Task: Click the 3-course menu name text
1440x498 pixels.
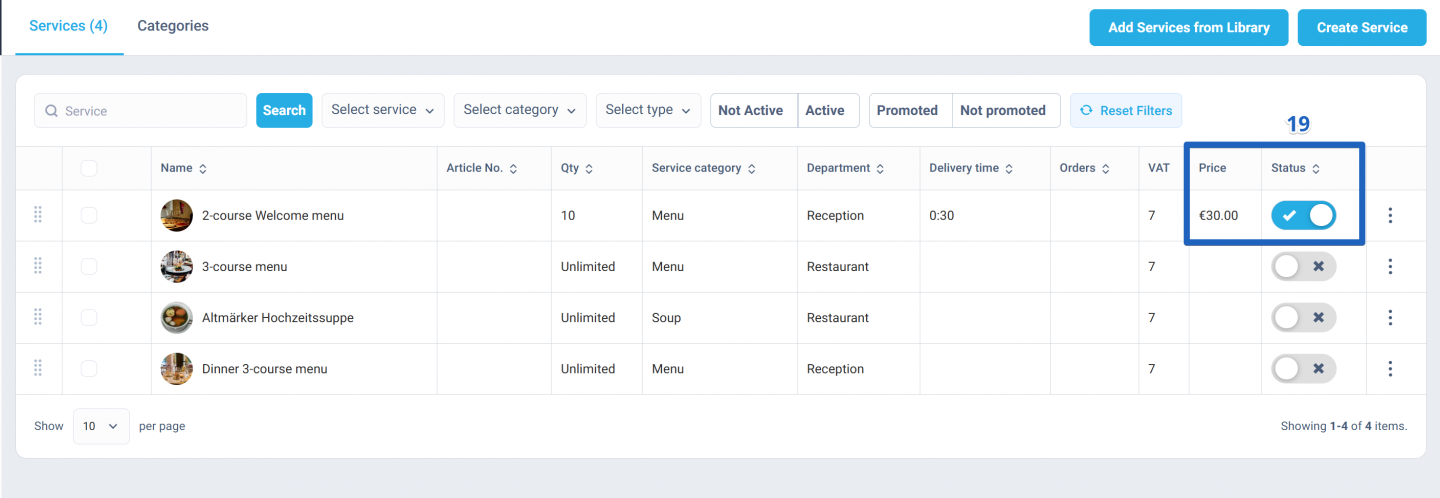Action: pyautogui.click(x=245, y=266)
